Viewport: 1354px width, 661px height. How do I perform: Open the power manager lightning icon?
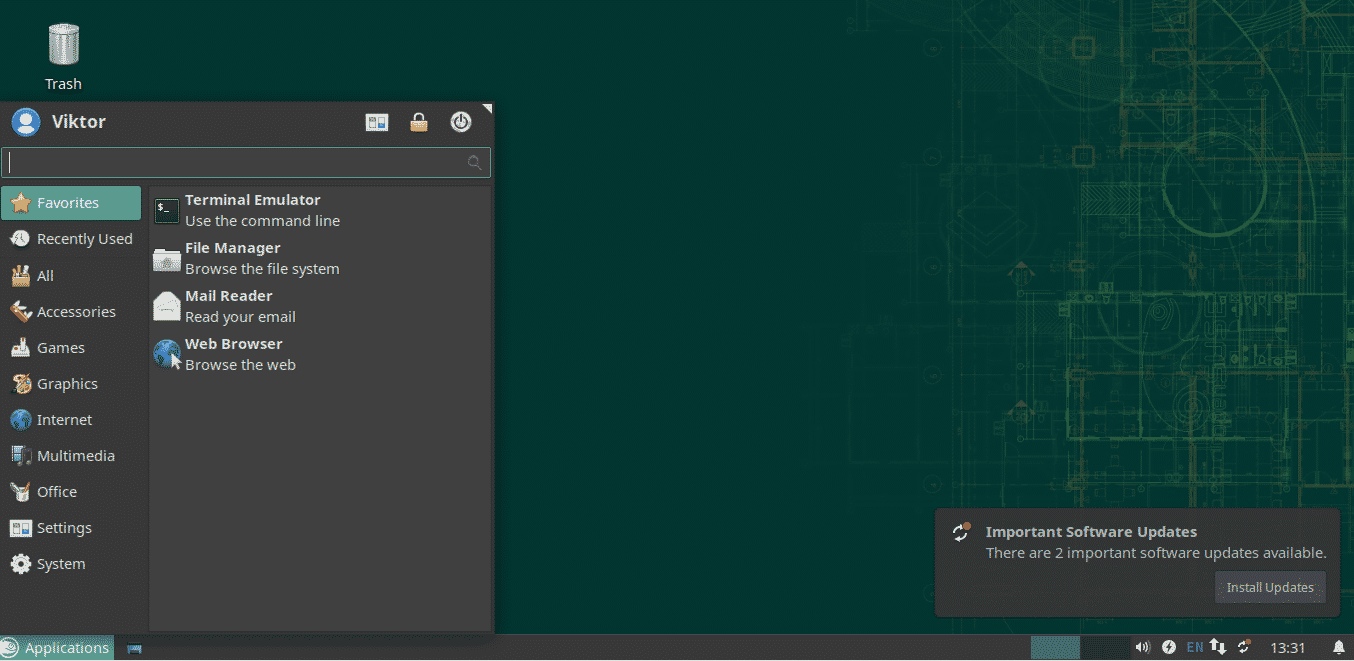pyautogui.click(x=1169, y=647)
